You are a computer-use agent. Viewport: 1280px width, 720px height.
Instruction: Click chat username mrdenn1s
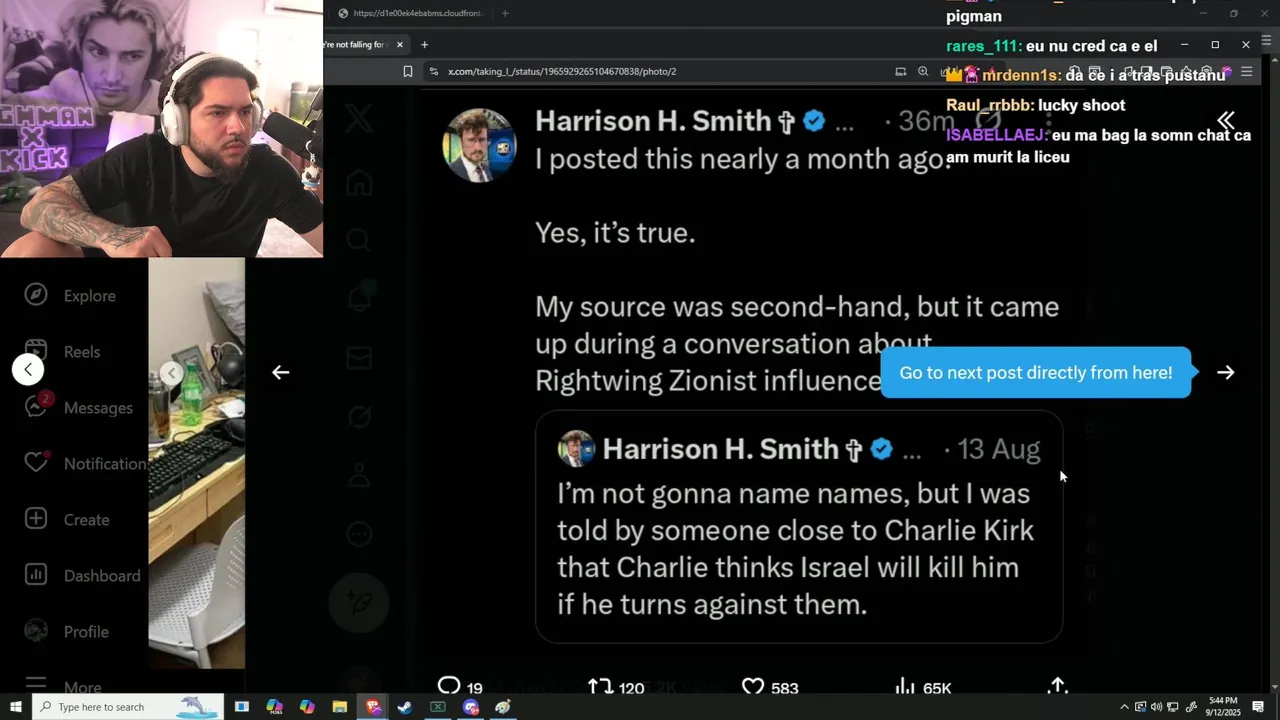(1021, 75)
